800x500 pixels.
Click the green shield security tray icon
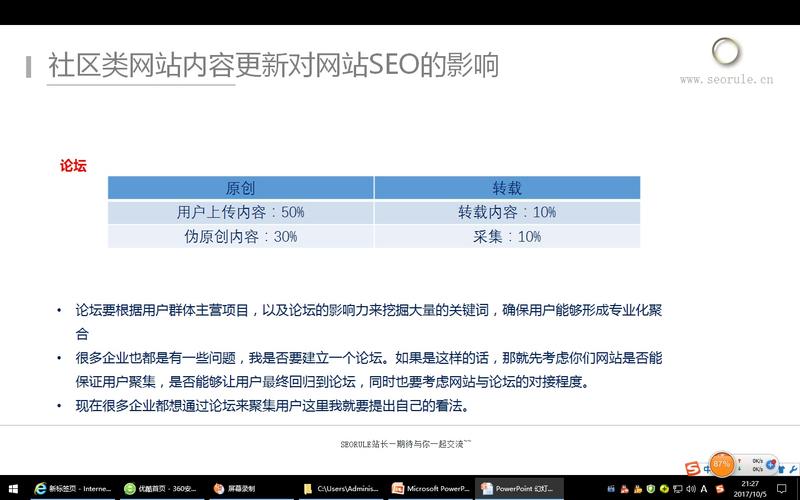pyautogui.click(x=651, y=489)
